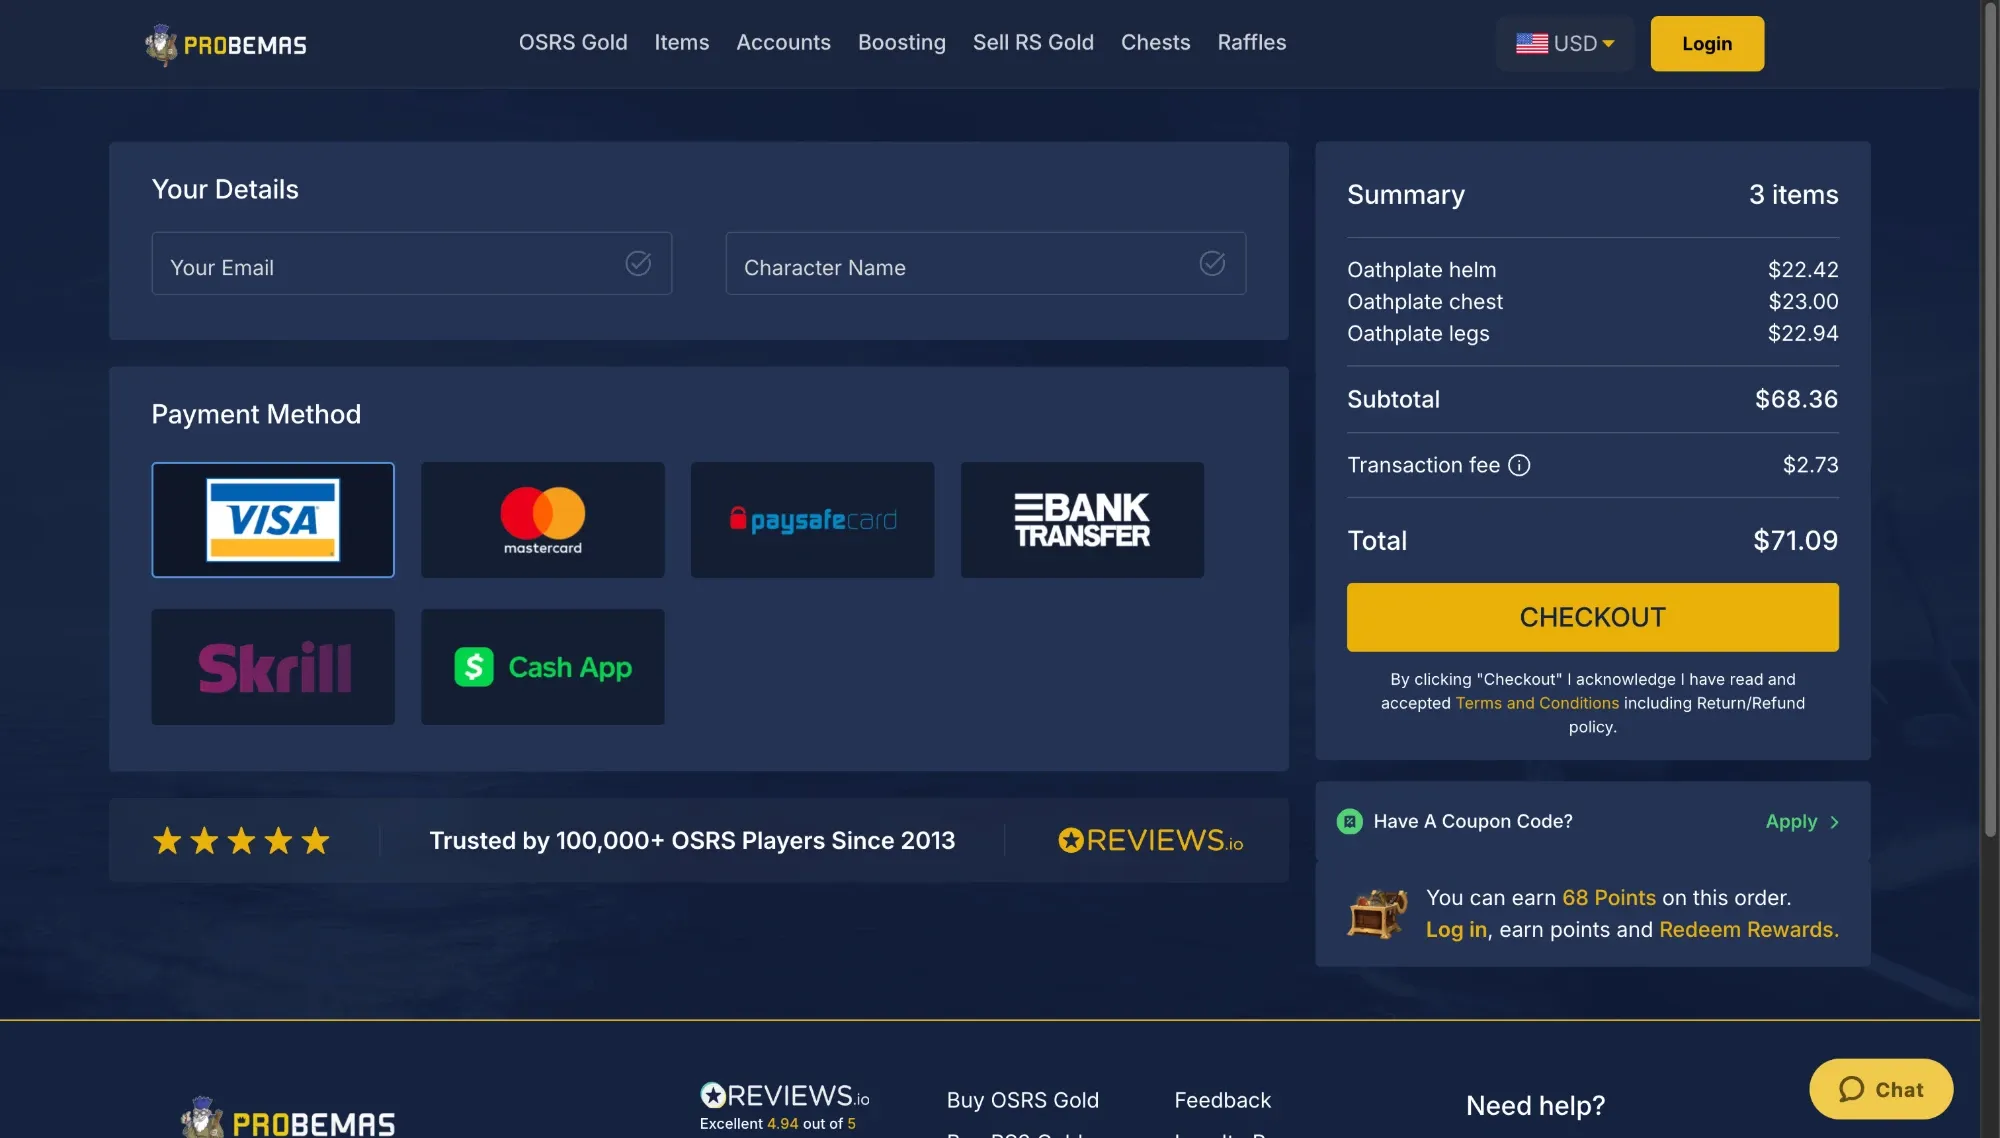Select Mastercard payment method
The height and width of the screenshot is (1138, 2000).
[x=543, y=520]
